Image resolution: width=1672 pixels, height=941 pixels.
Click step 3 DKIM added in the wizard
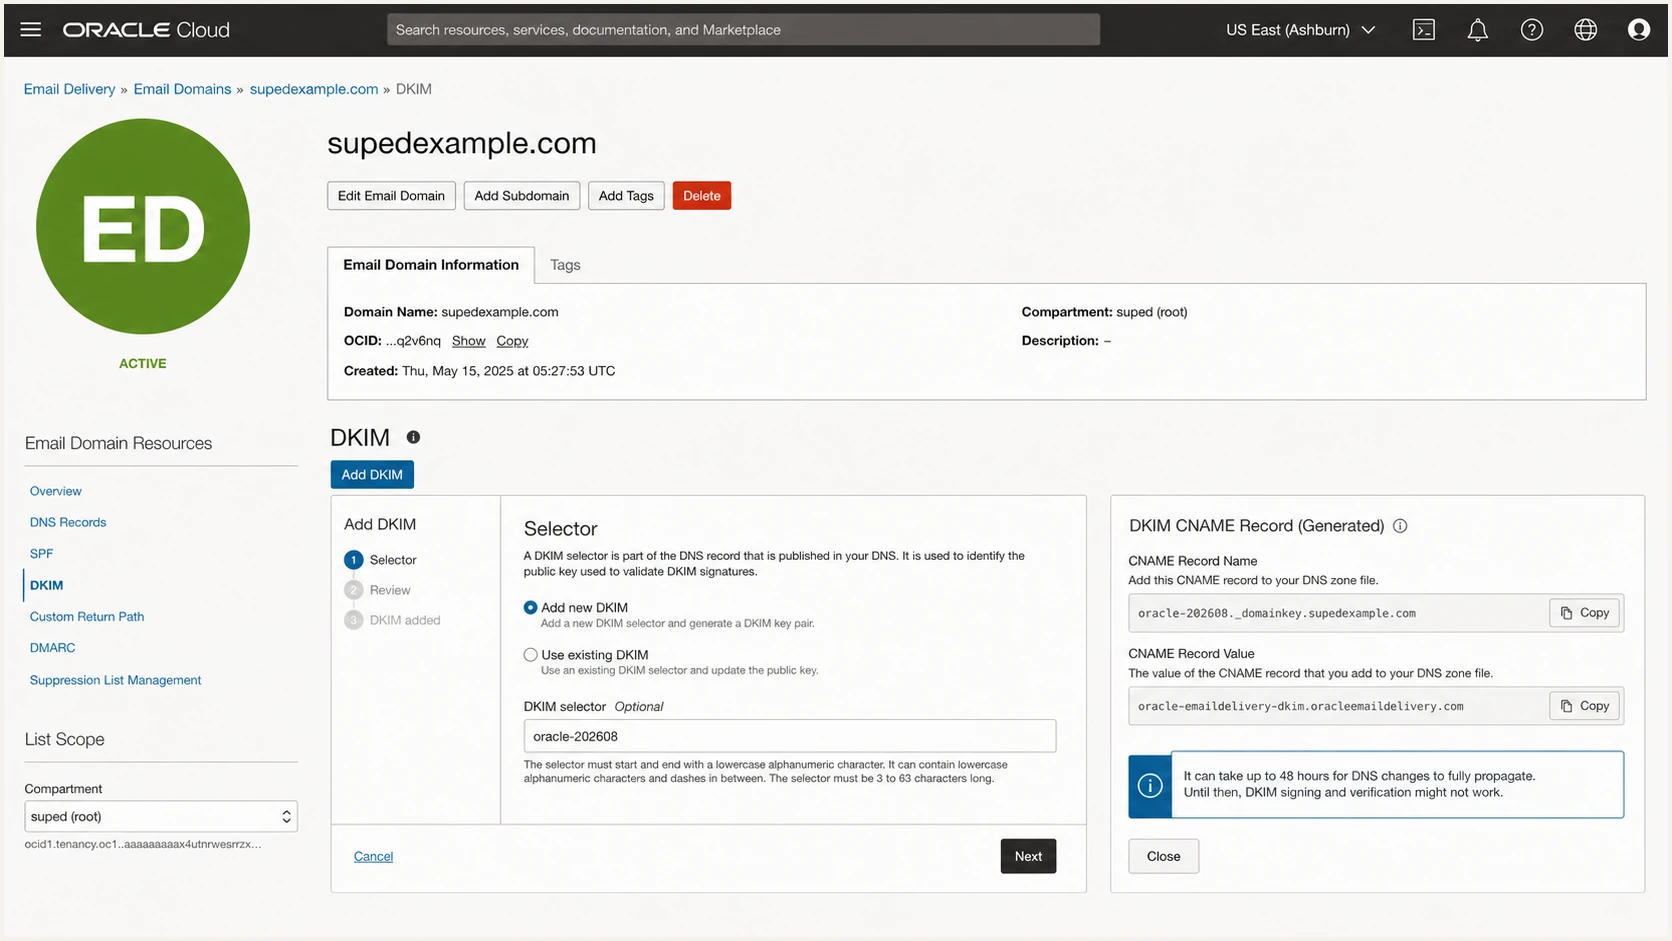[393, 620]
